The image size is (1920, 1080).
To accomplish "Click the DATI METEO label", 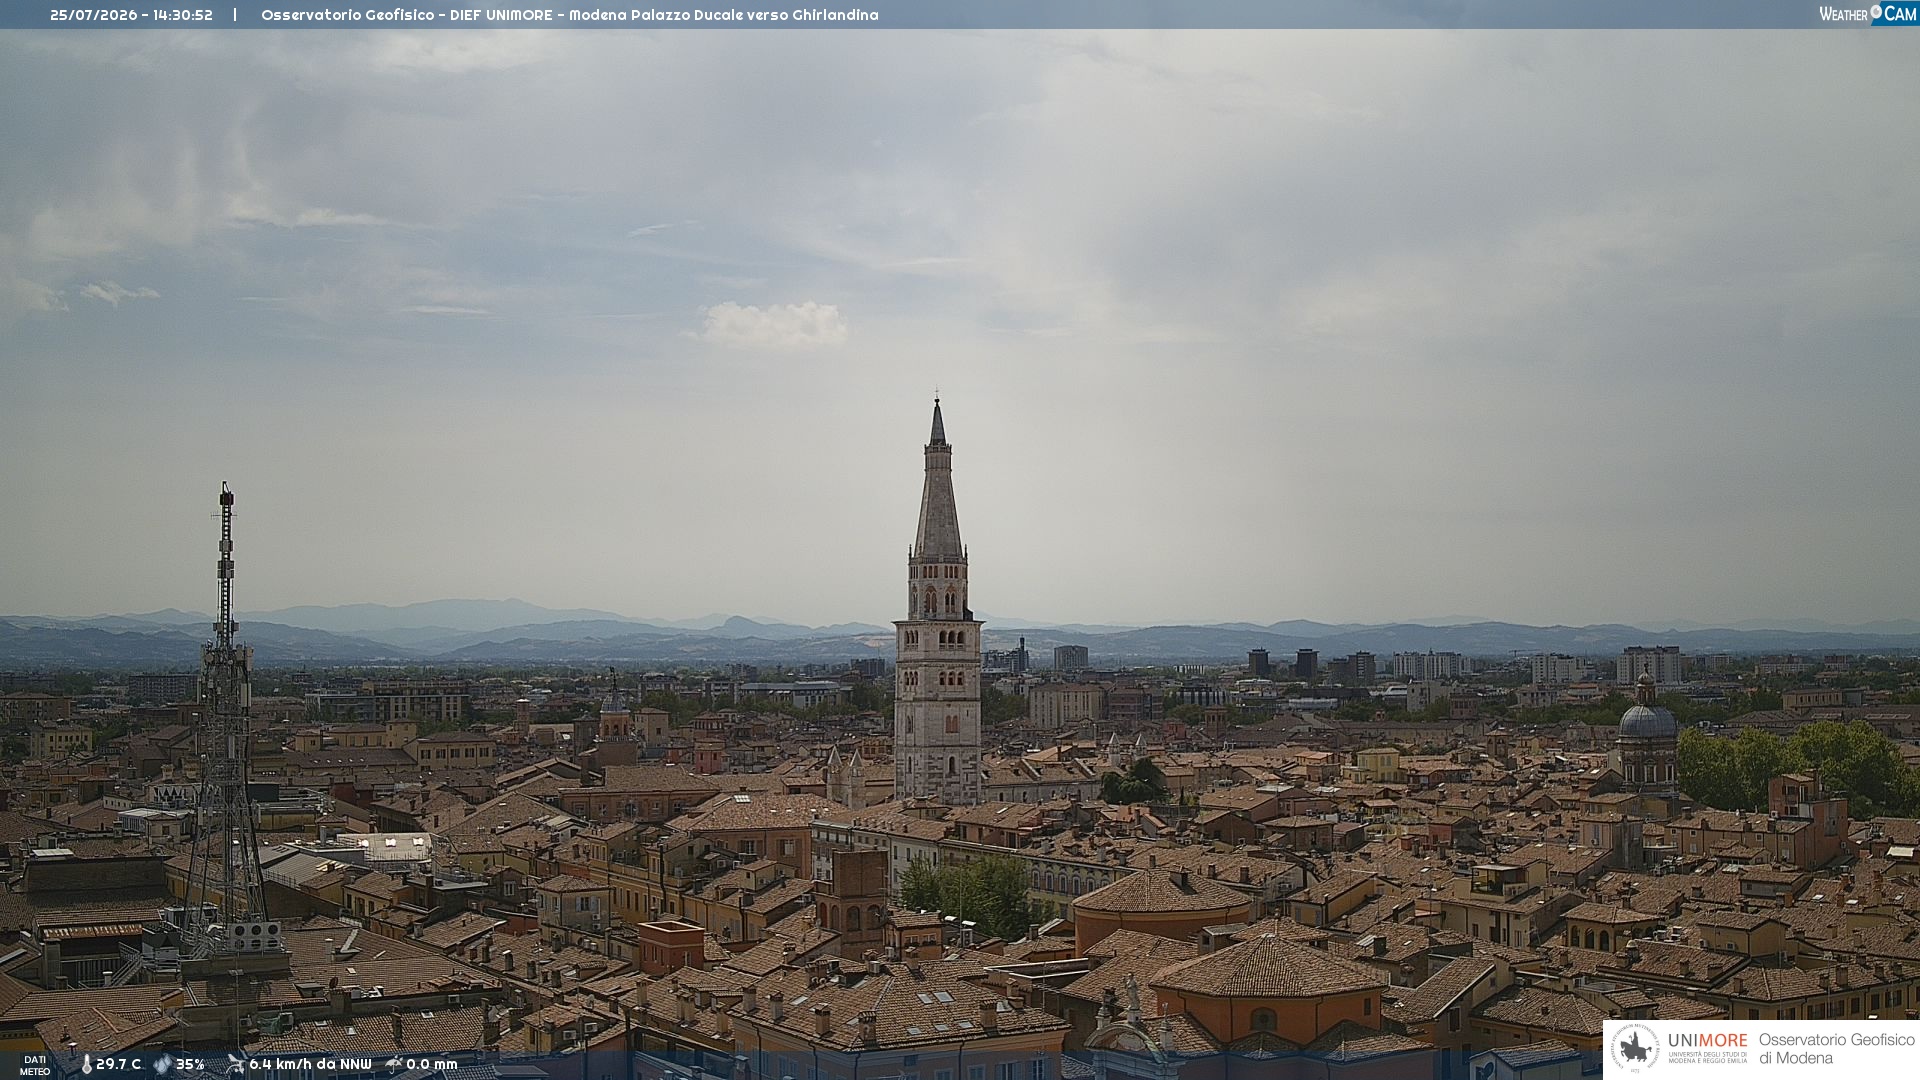I will pyautogui.click(x=35, y=1066).
